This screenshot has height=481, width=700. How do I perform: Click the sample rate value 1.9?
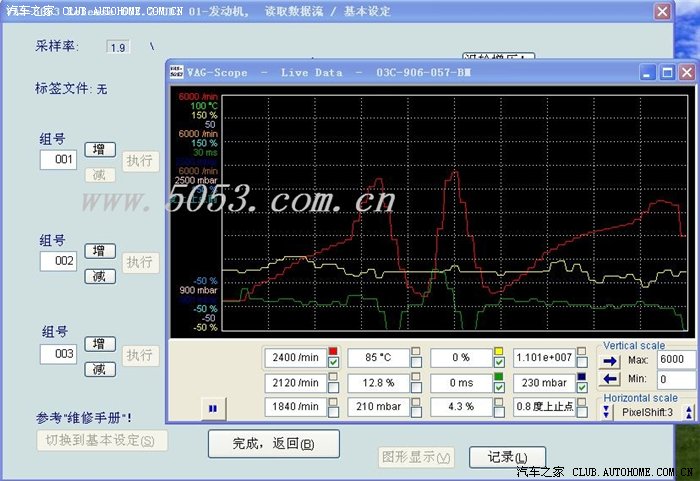click(118, 47)
